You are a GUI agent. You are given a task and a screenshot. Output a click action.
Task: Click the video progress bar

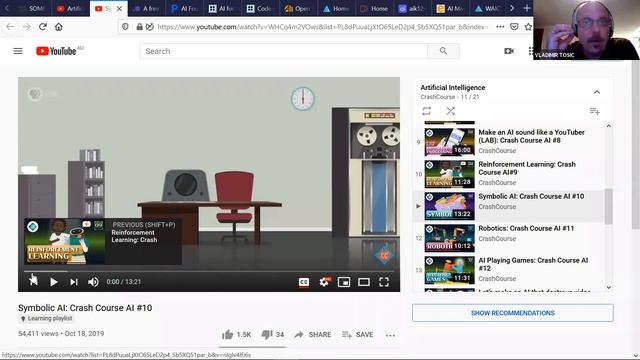pos(209,271)
